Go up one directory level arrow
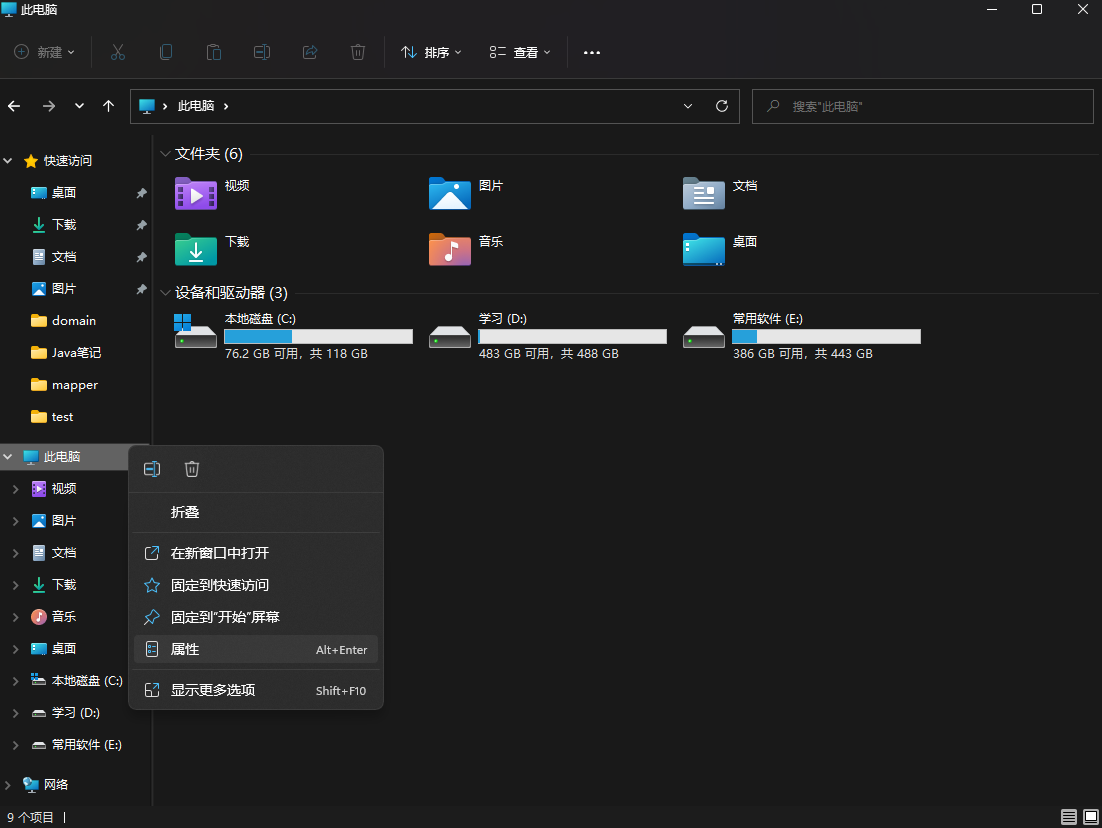 109,106
